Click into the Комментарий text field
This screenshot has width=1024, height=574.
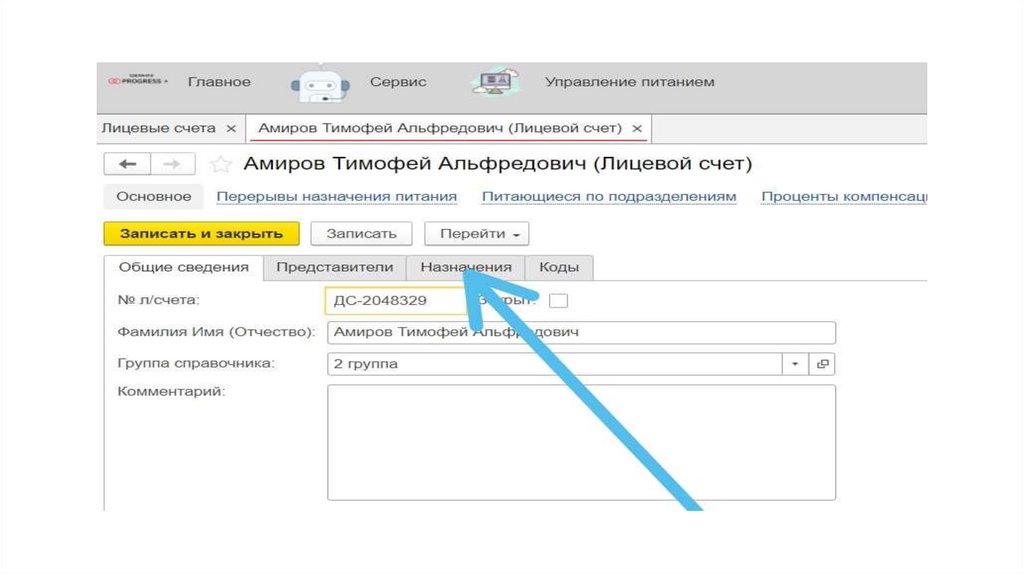tap(580, 441)
